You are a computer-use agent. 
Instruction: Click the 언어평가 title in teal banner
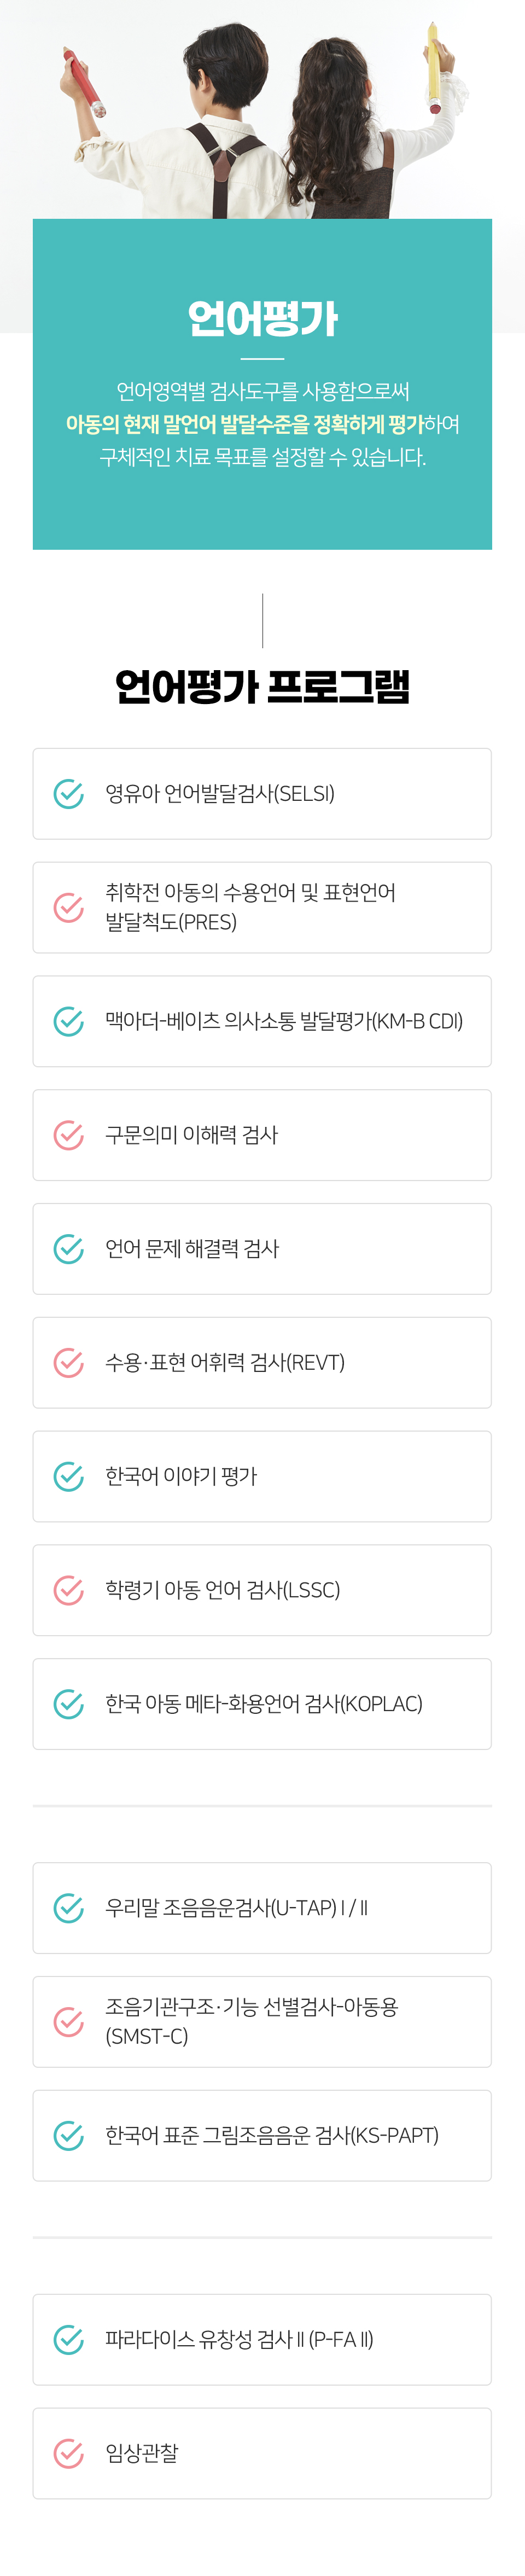point(262,319)
